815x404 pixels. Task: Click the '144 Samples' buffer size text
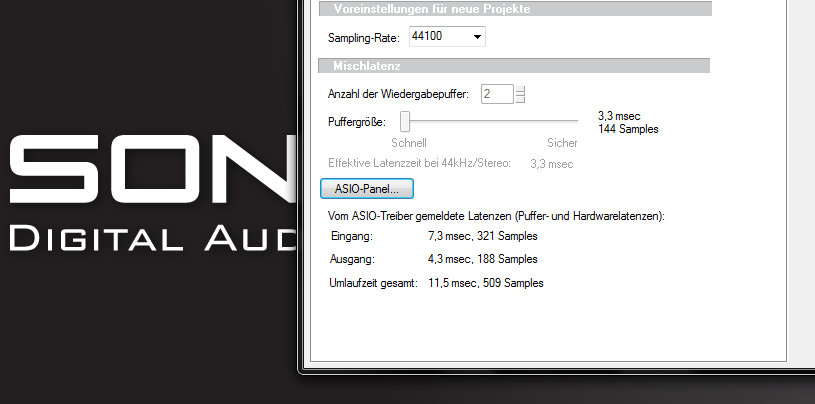[x=628, y=129]
